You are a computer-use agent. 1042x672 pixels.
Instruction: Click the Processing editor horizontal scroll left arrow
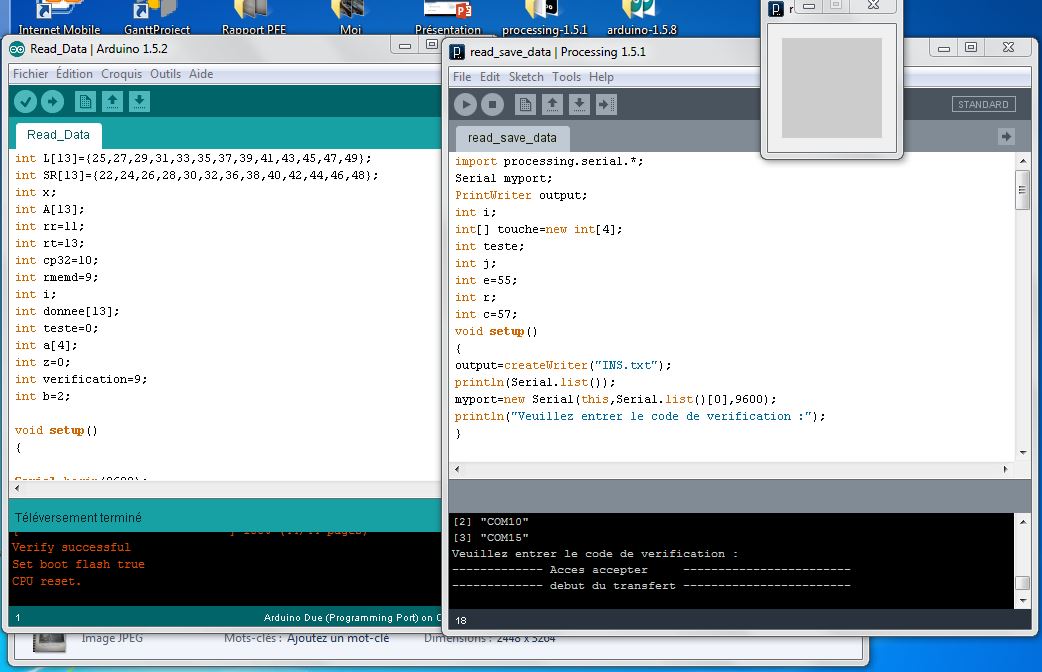click(x=457, y=469)
